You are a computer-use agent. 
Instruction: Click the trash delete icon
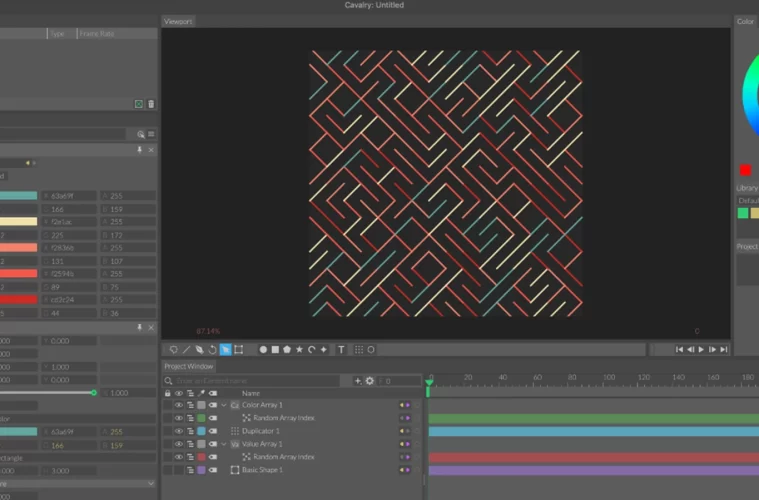point(151,104)
